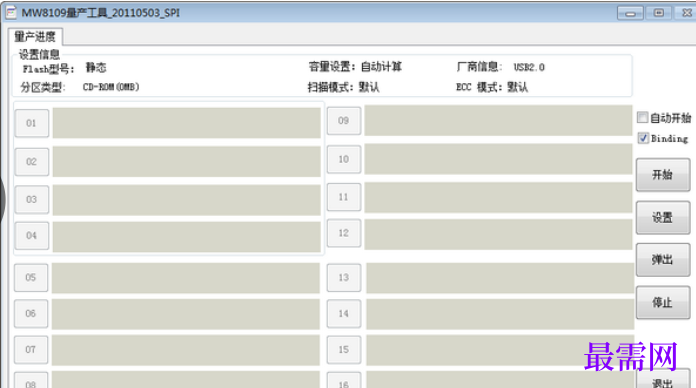Screen dimensions: 696x388
Task: Select port button 11
Action: pos(344,197)
